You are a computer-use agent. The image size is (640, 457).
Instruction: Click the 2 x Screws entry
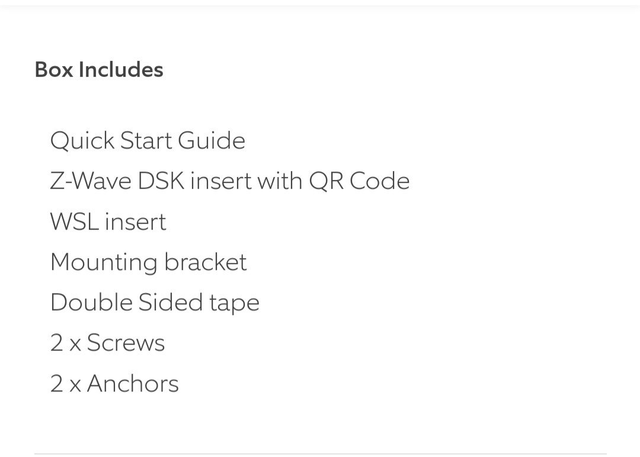(x=107, y=343)
